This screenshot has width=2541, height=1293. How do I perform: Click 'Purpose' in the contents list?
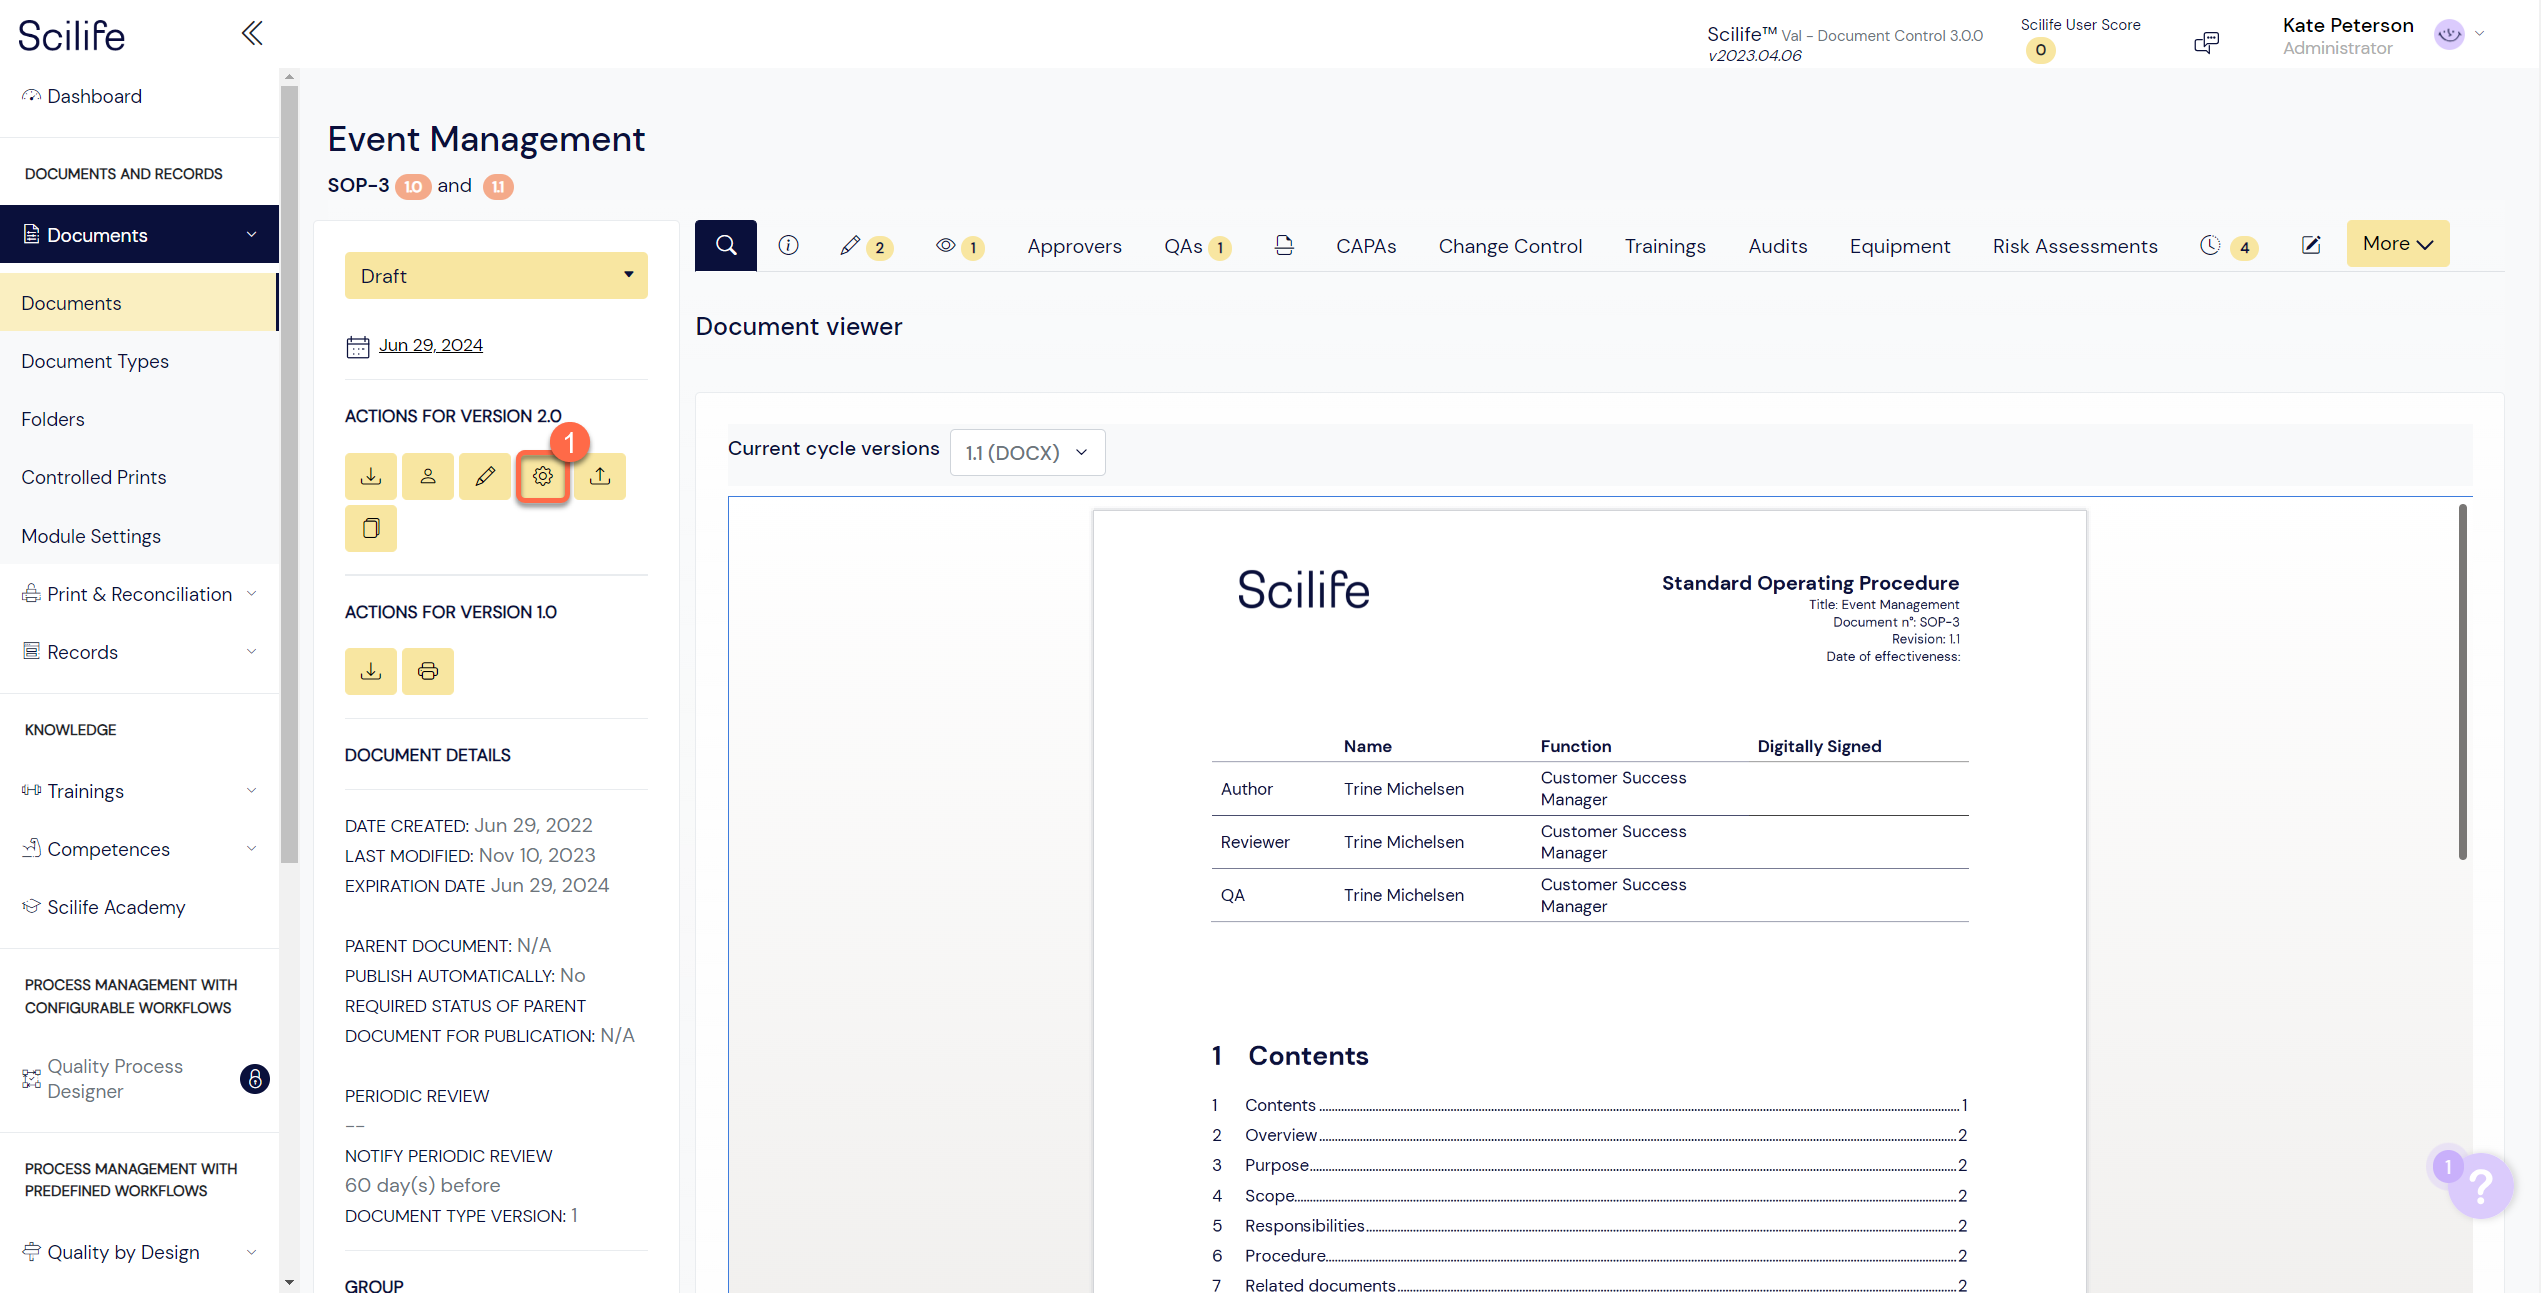point(1276,1165)
